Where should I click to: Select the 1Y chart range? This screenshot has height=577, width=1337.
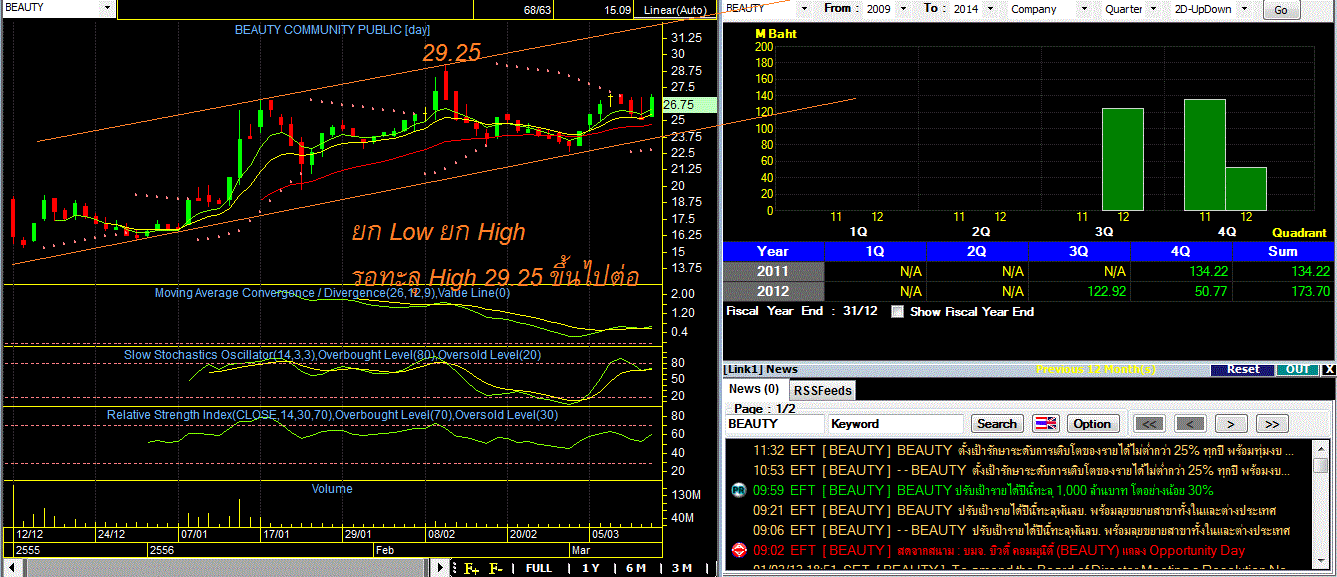[590, 568]
